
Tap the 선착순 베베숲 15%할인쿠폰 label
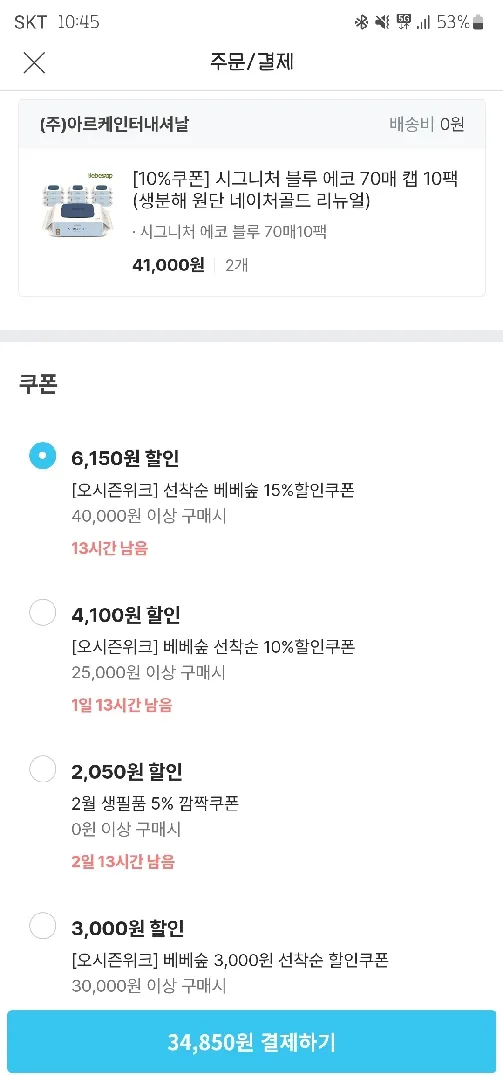[213, 490]
